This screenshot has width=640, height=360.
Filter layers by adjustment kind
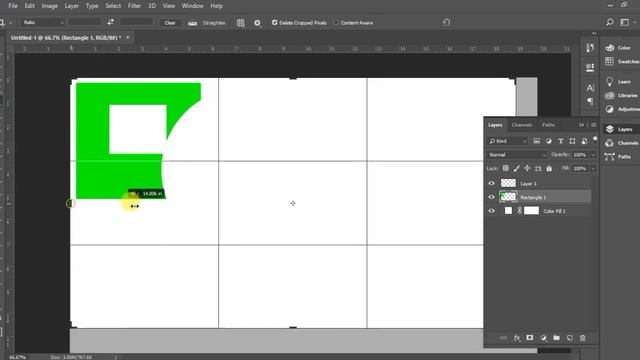click(549, 141)
